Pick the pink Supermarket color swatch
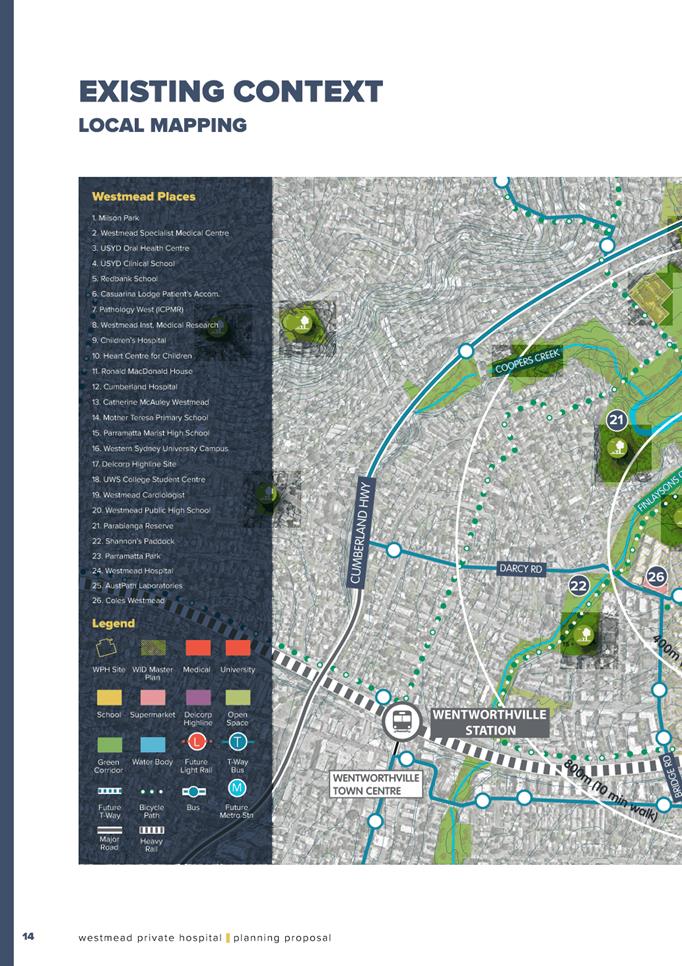The image size is (682, 966). point(152,696)
